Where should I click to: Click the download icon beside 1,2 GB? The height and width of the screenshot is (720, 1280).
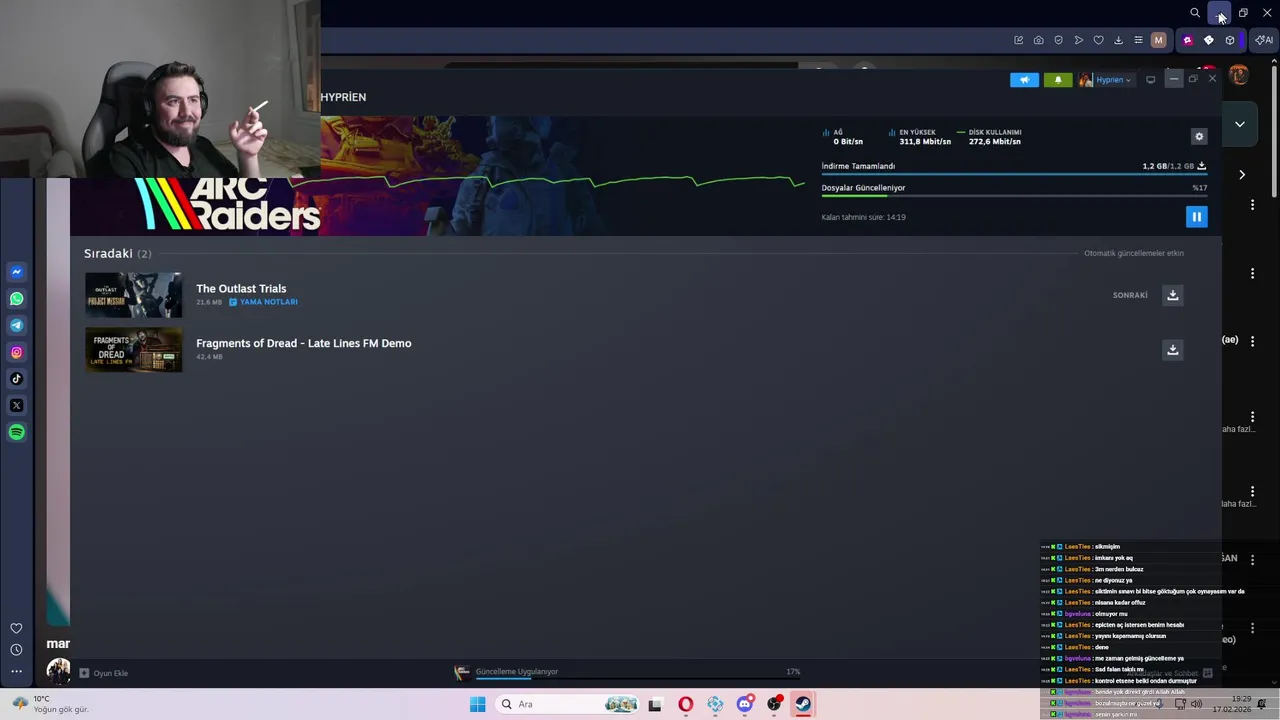pos(1202,166)
